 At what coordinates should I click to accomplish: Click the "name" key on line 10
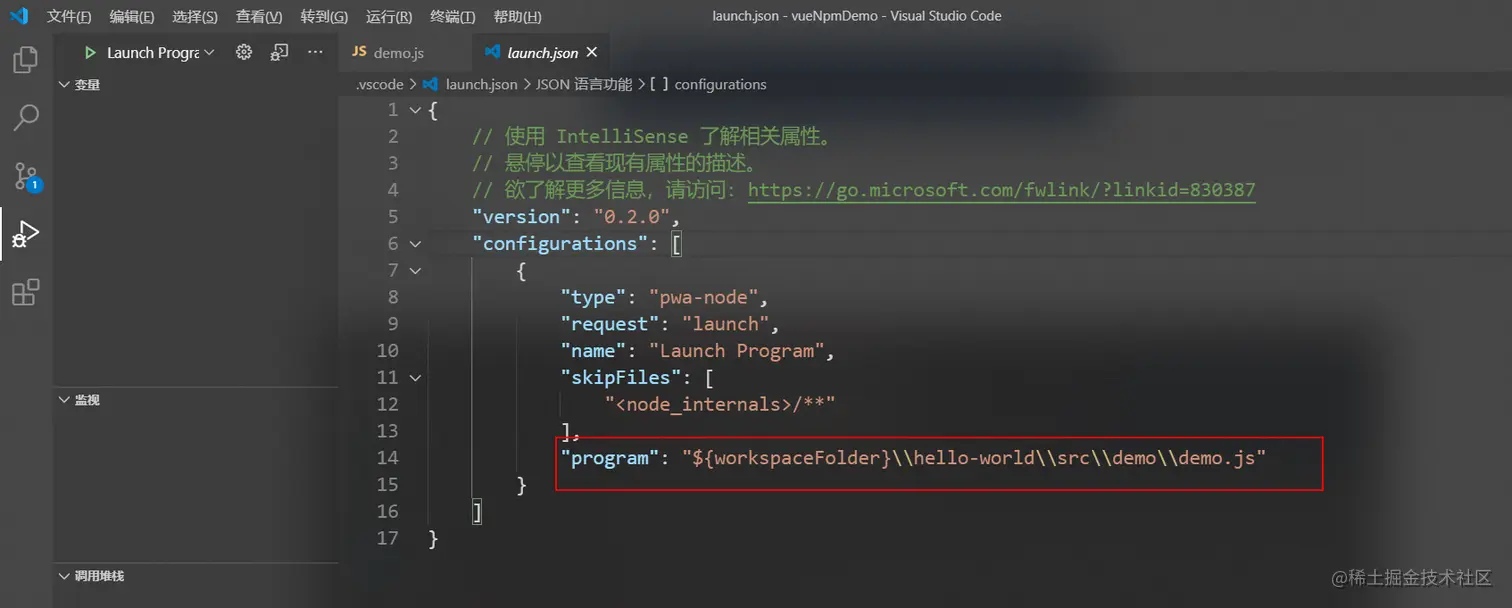[x=594, y=351]
